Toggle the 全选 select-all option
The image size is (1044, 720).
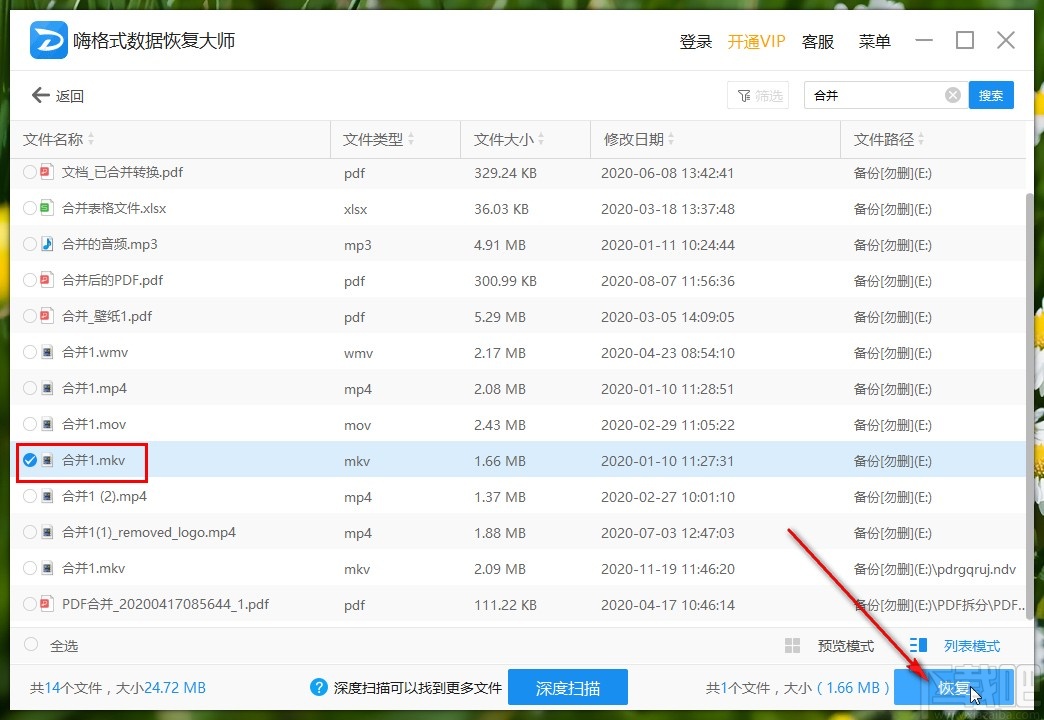pos(31,644)
